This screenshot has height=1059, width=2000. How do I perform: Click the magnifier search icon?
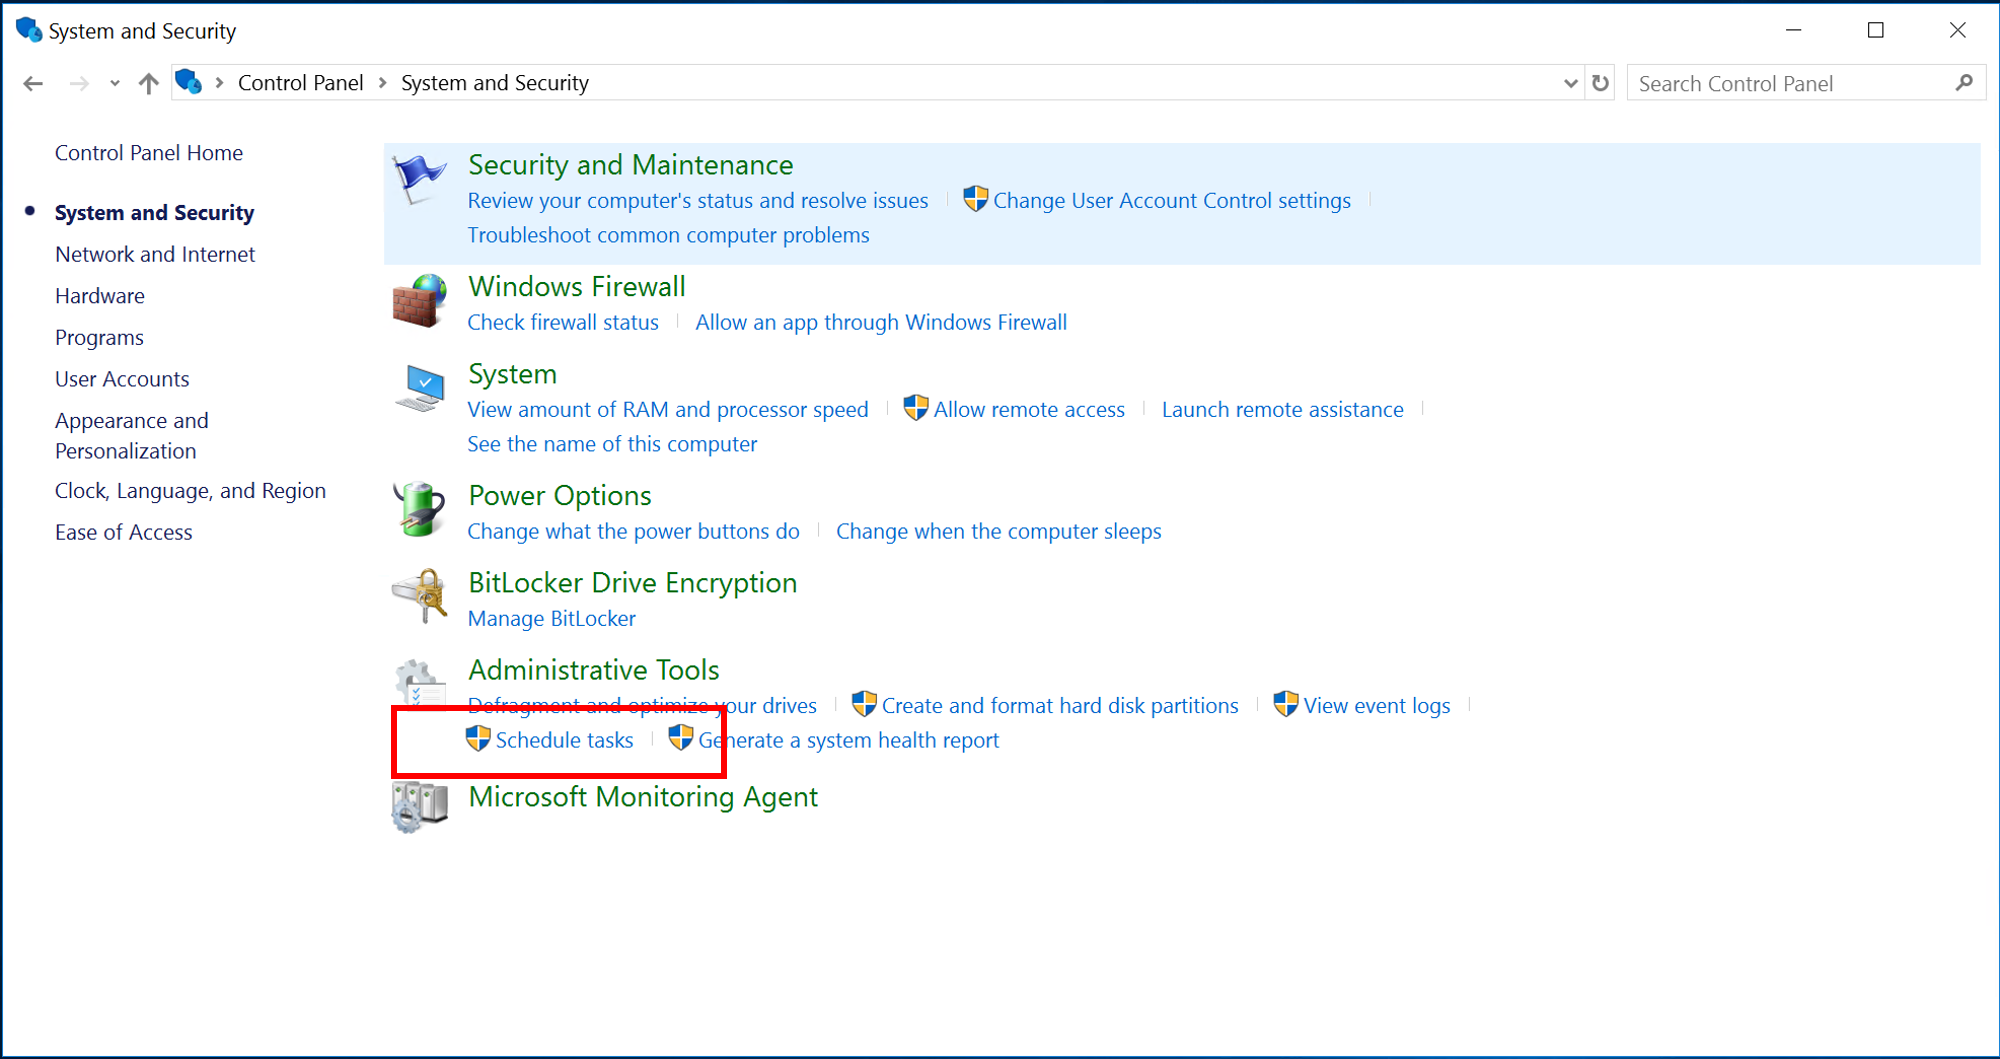[x=1964, y=83]
